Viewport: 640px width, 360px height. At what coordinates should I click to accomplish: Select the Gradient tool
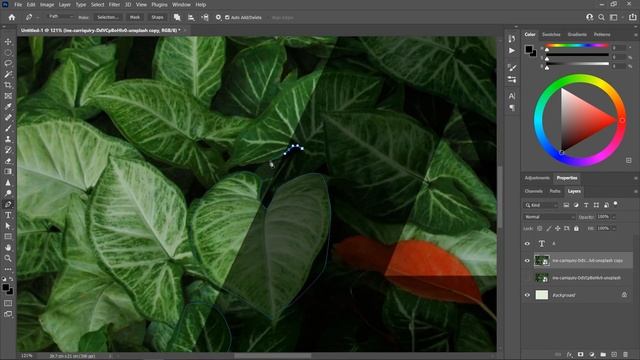click(x=8, y=171)
